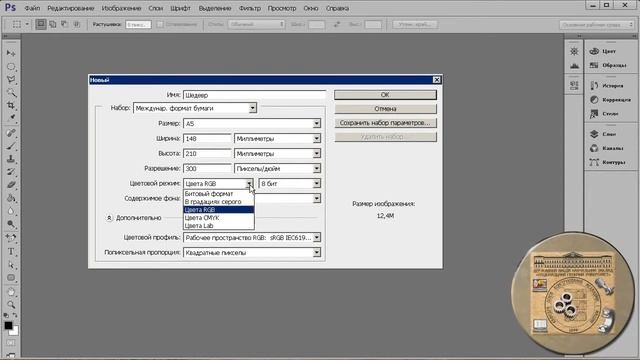Select the Blur tool
Viewport: 640px width, 360px height.
point(11,211)
